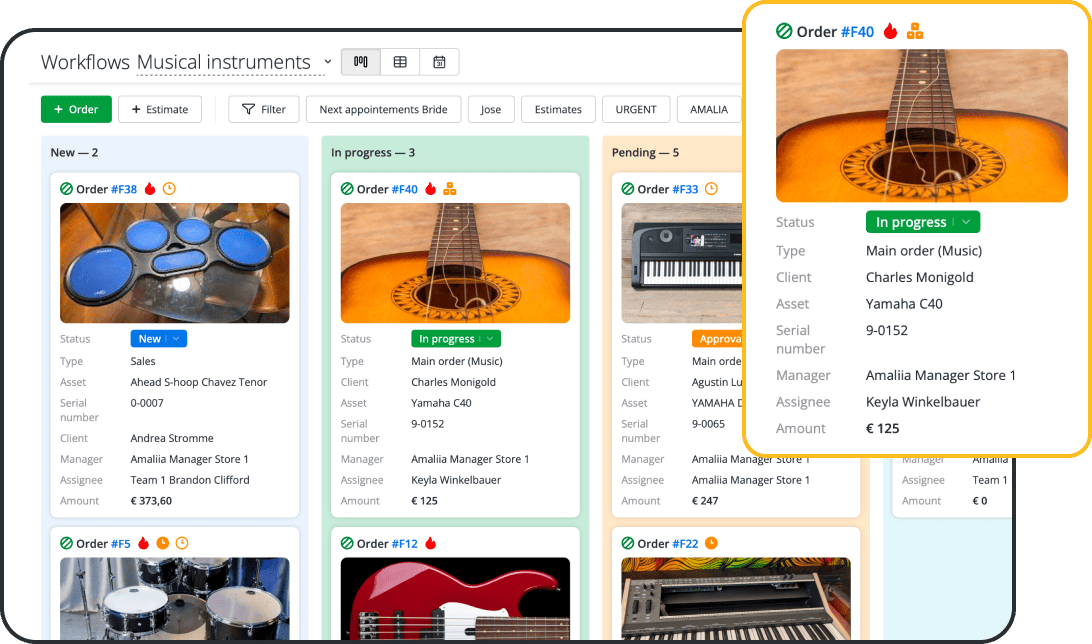Click the subtasks icon next to Order #F40 popup

pos(915,31)
